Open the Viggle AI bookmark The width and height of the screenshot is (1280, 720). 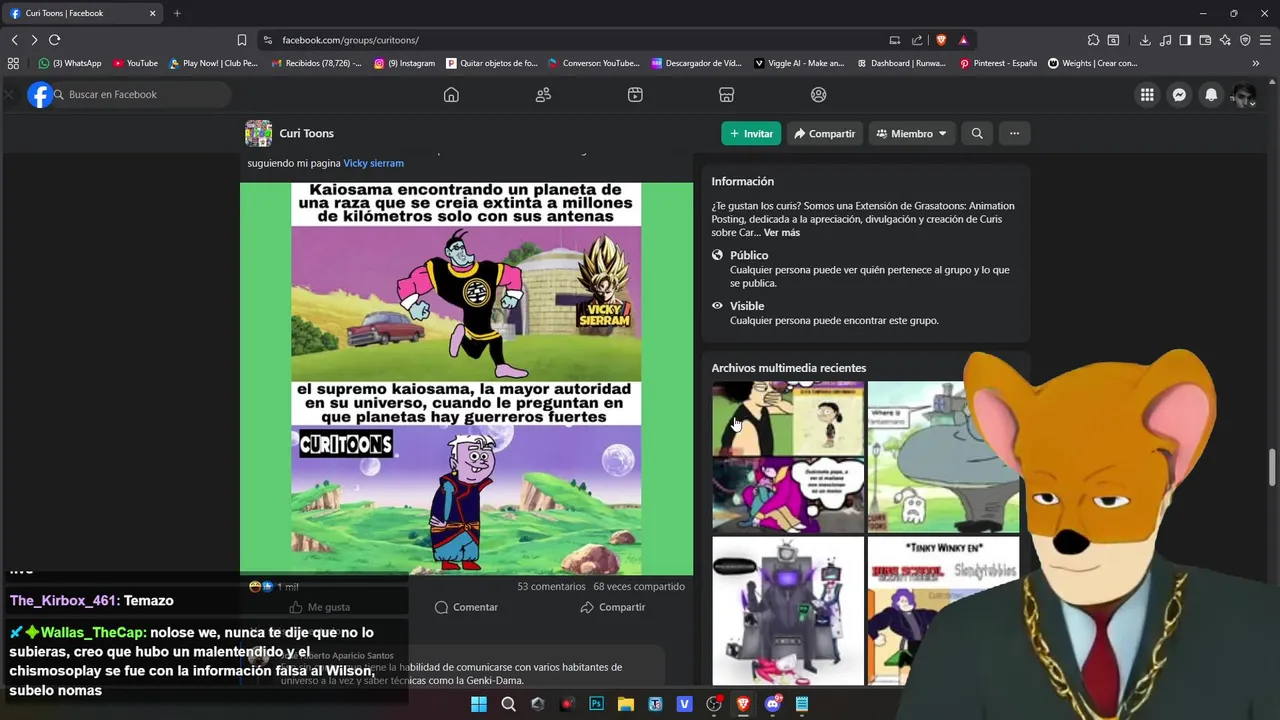click(799, 63)
